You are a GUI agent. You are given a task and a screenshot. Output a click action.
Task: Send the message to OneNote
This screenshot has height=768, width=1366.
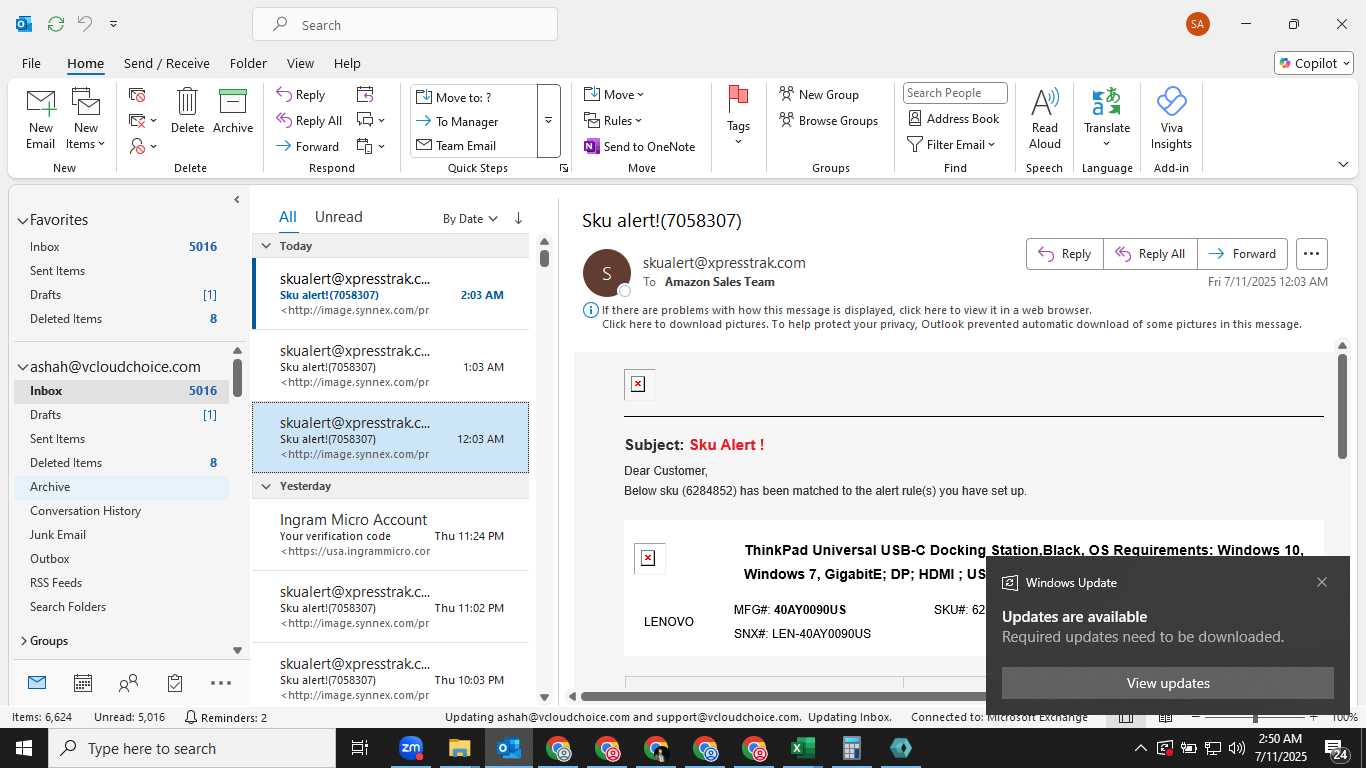tap(640, 146)
